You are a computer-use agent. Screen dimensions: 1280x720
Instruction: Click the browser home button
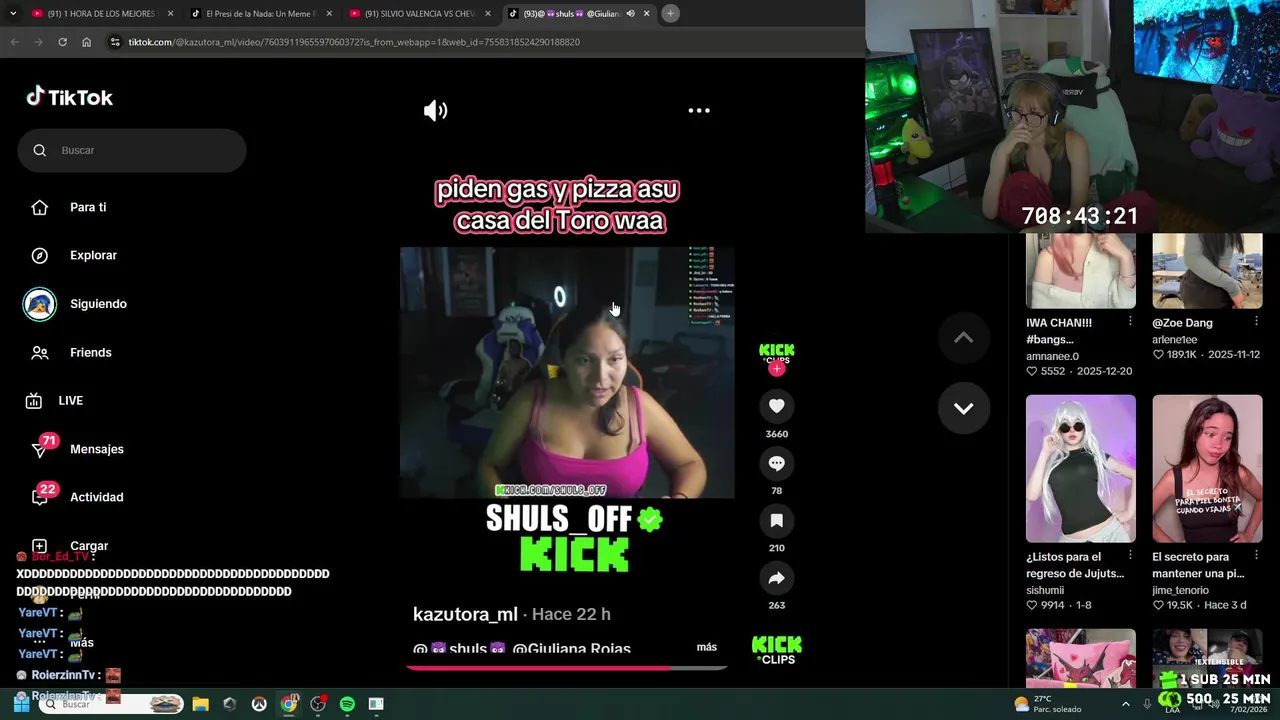pyautogui.click(x=86, y=42)
